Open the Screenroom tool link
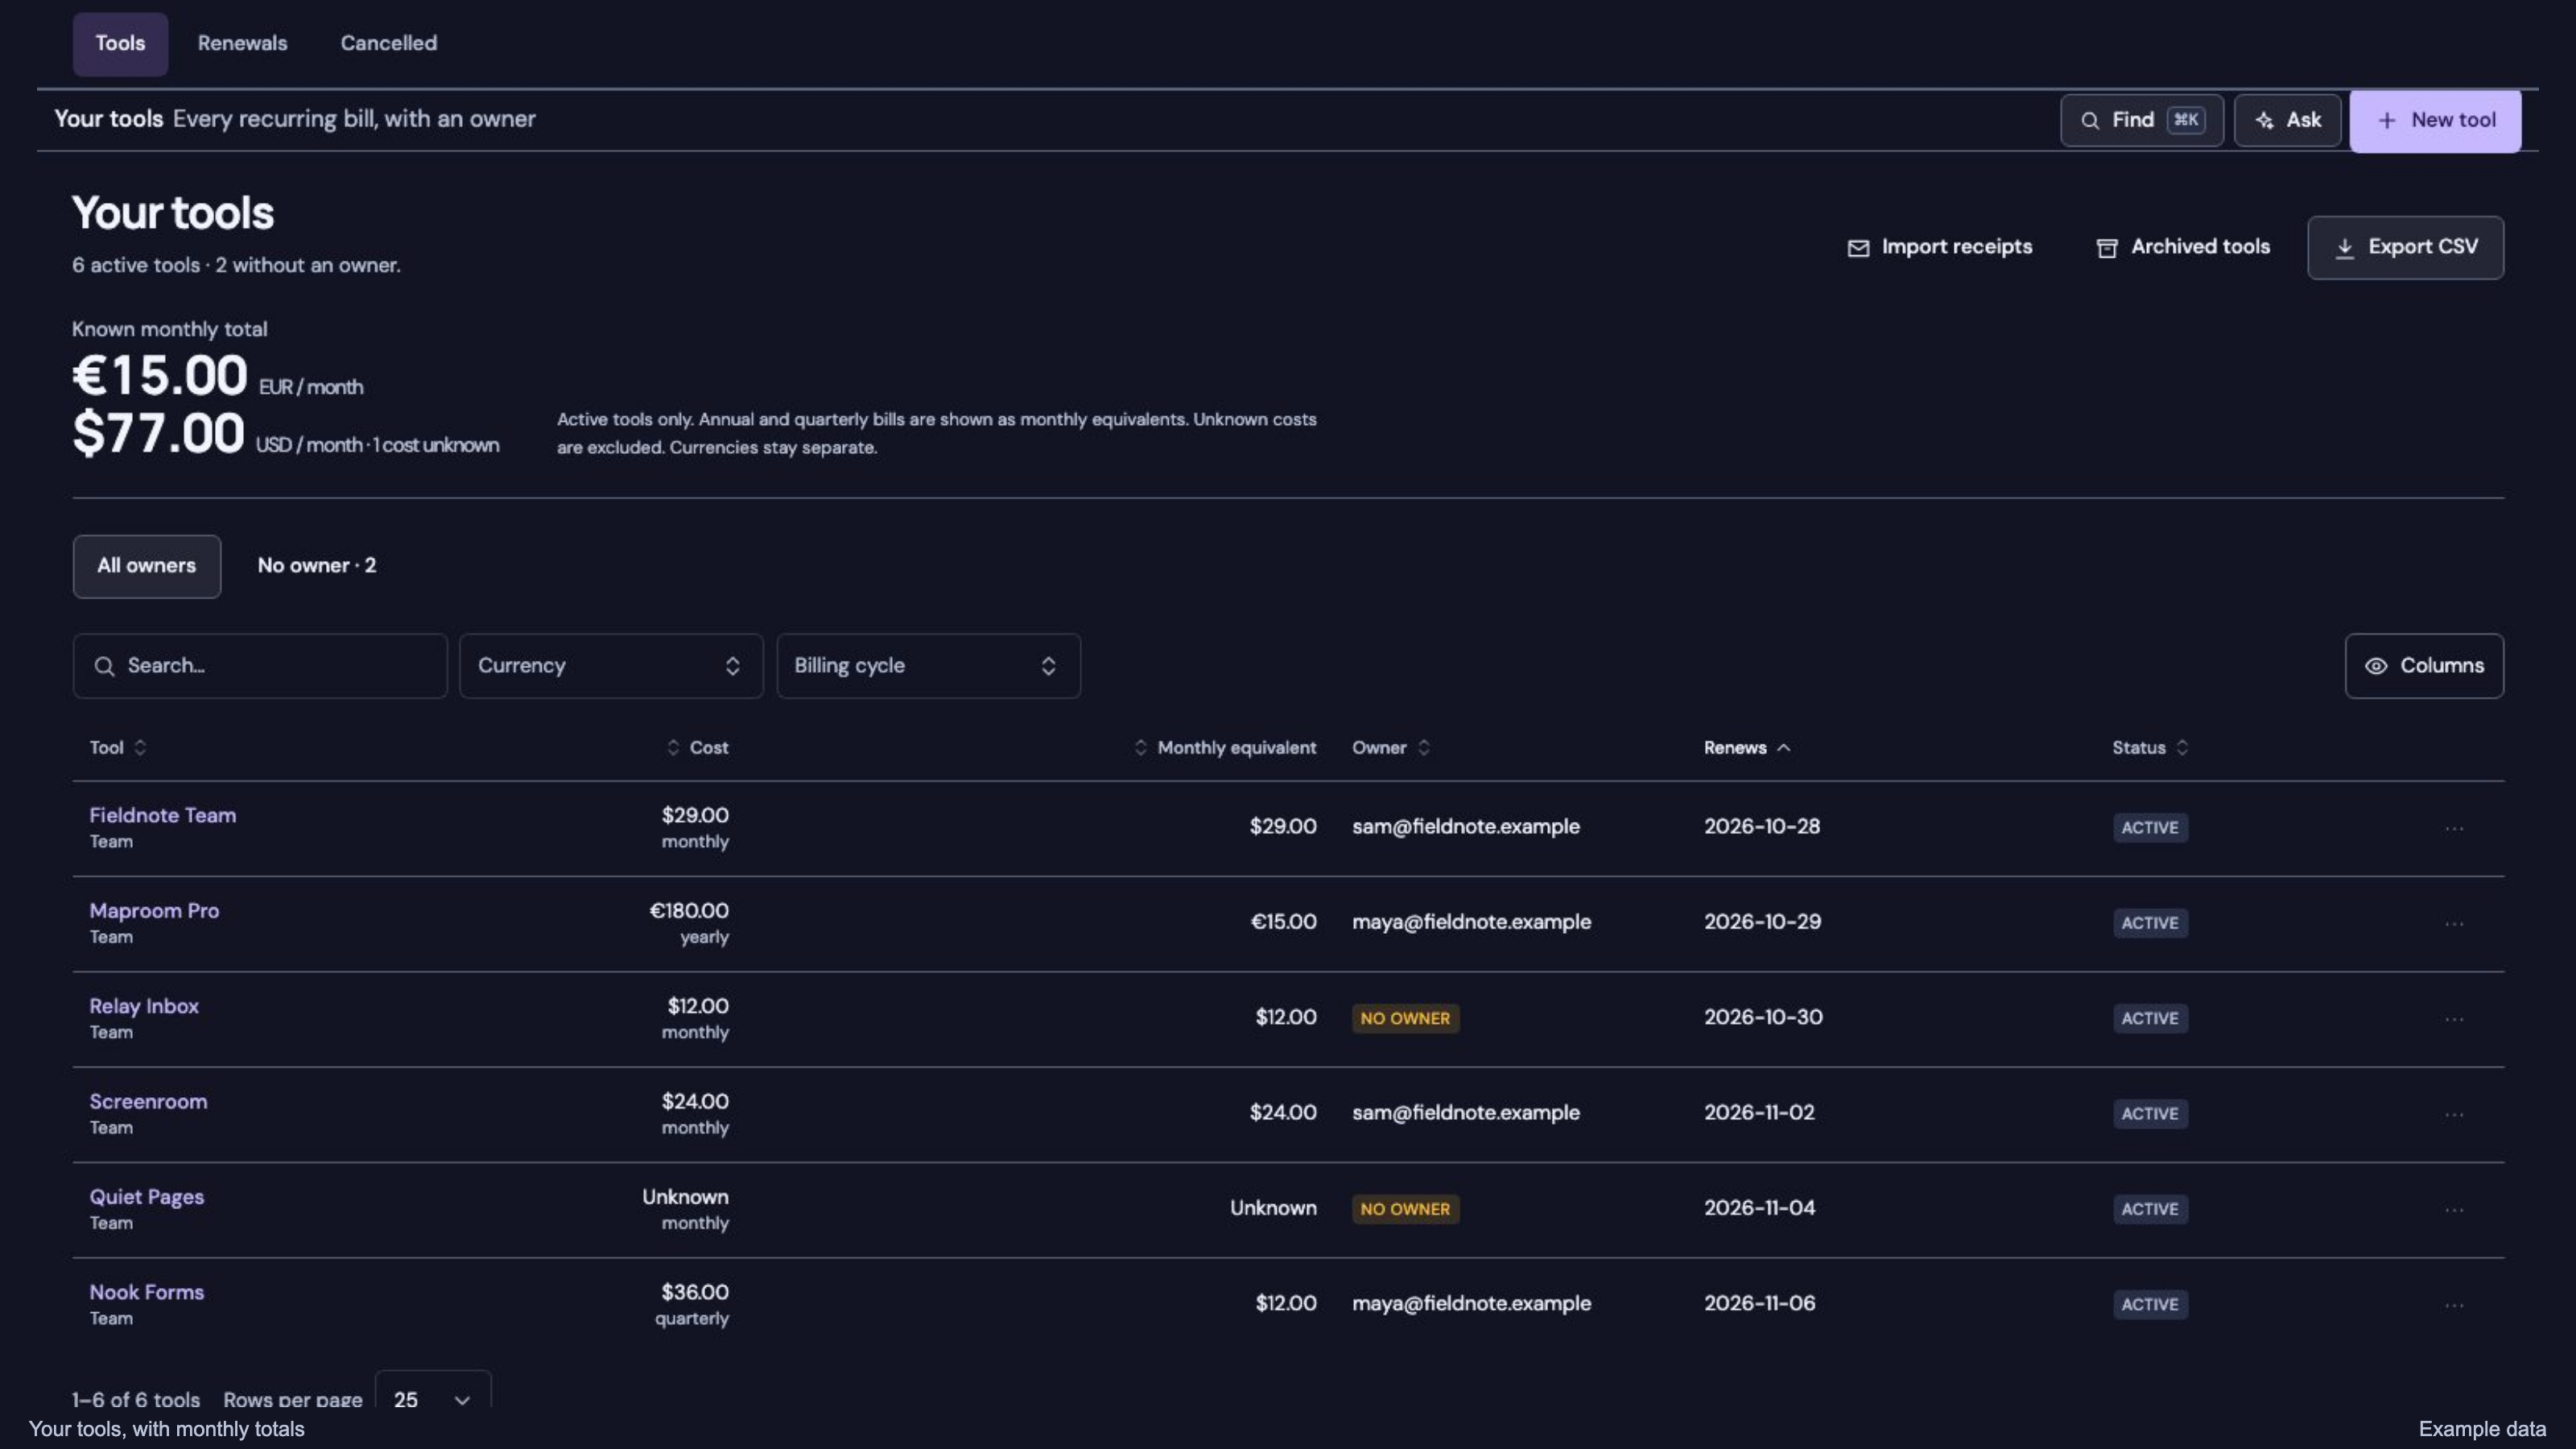 pos(148,1101)
